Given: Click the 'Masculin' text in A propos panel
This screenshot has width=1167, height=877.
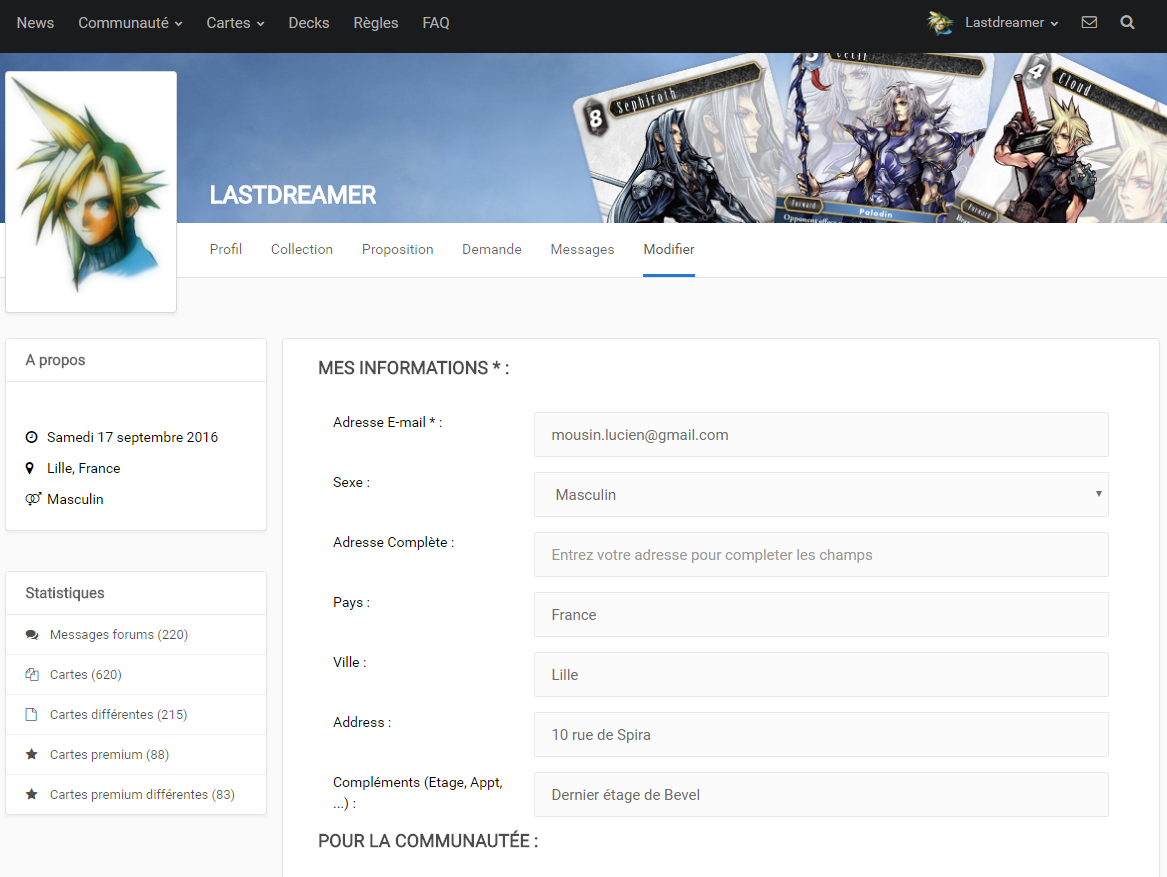Looking at the screenshot, I should click(x=75, y=499).
